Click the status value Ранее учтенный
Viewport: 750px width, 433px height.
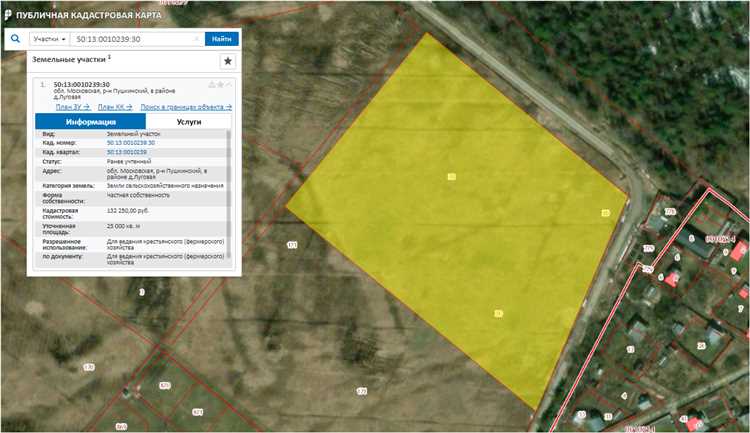pos(129,161)
